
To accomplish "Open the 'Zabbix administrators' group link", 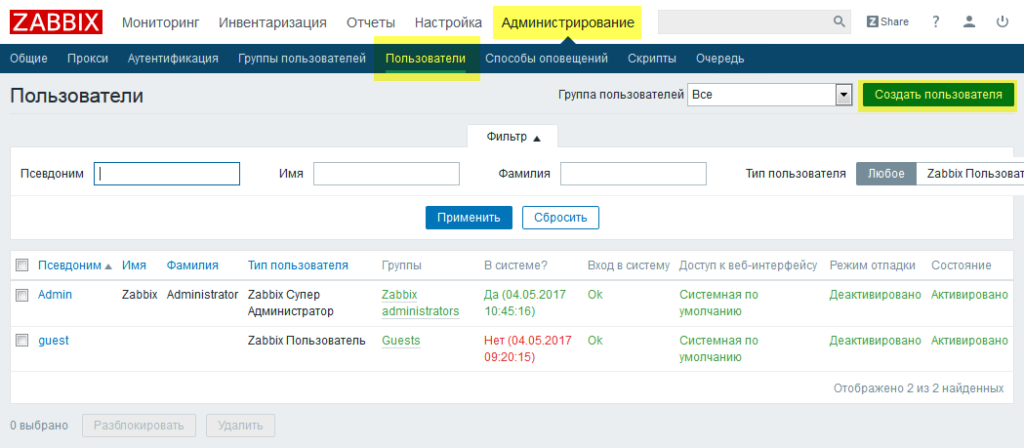I will (x=421, y=303).
